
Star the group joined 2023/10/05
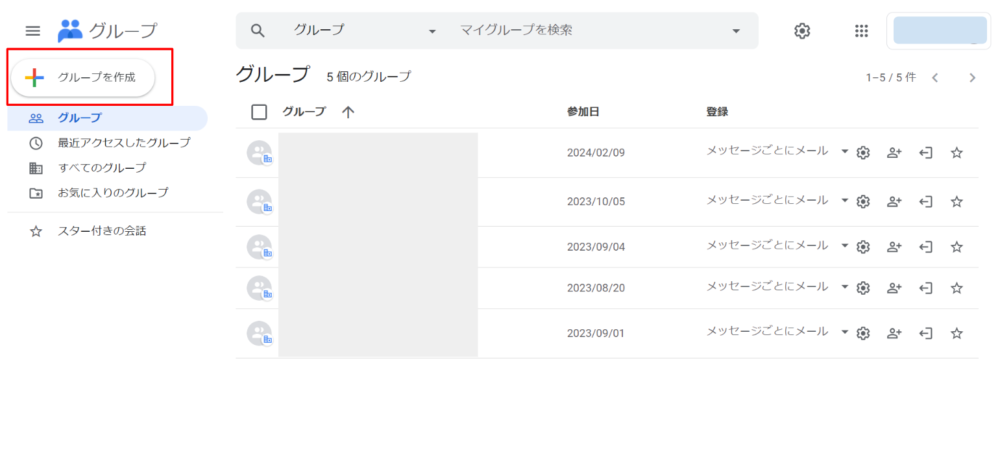[x=956, y=201]
